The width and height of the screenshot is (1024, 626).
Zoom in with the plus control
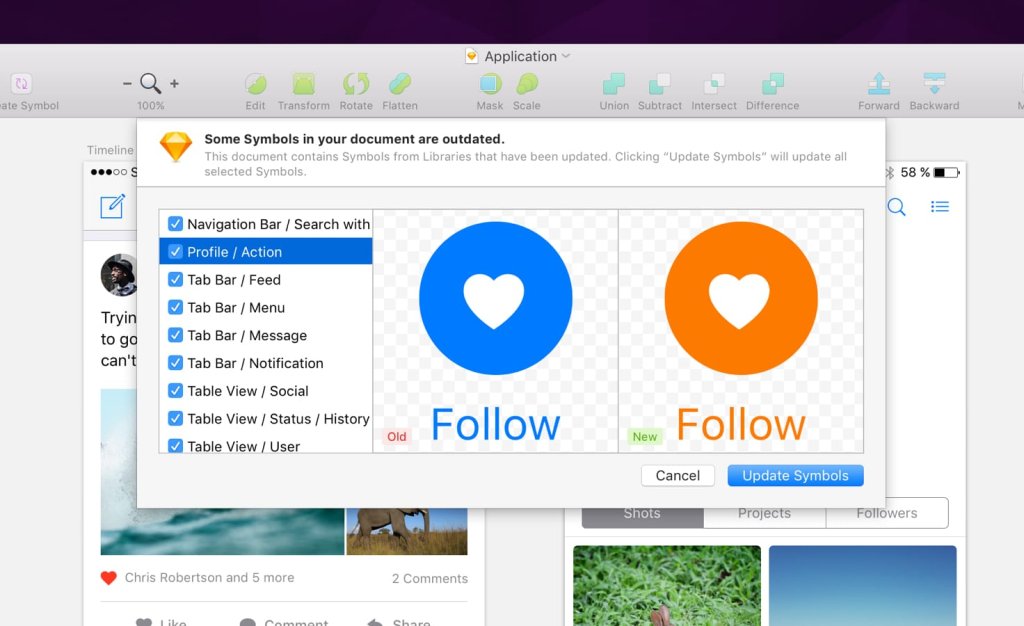(x=174, y=84)
